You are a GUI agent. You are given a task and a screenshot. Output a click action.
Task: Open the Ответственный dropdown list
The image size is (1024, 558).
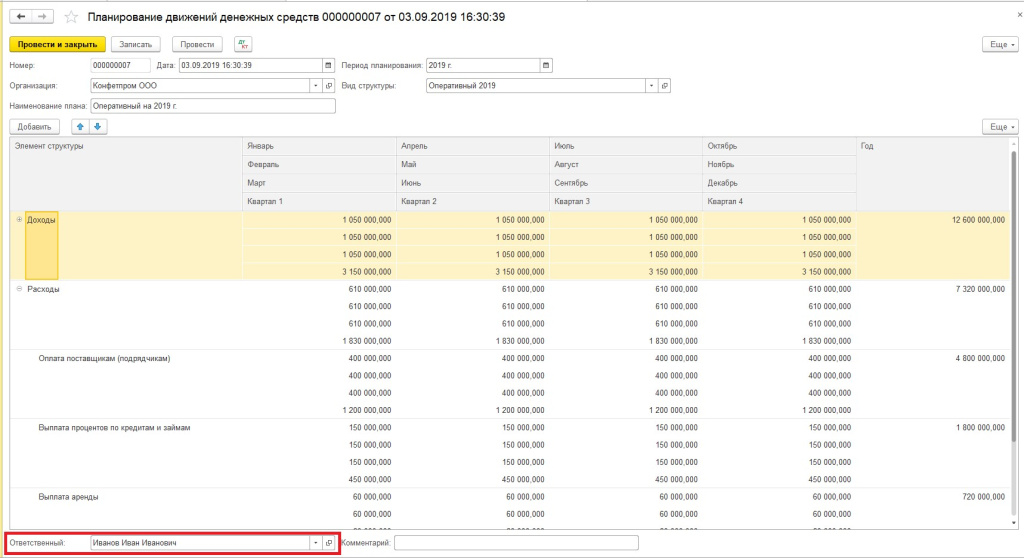click(315, 543)
